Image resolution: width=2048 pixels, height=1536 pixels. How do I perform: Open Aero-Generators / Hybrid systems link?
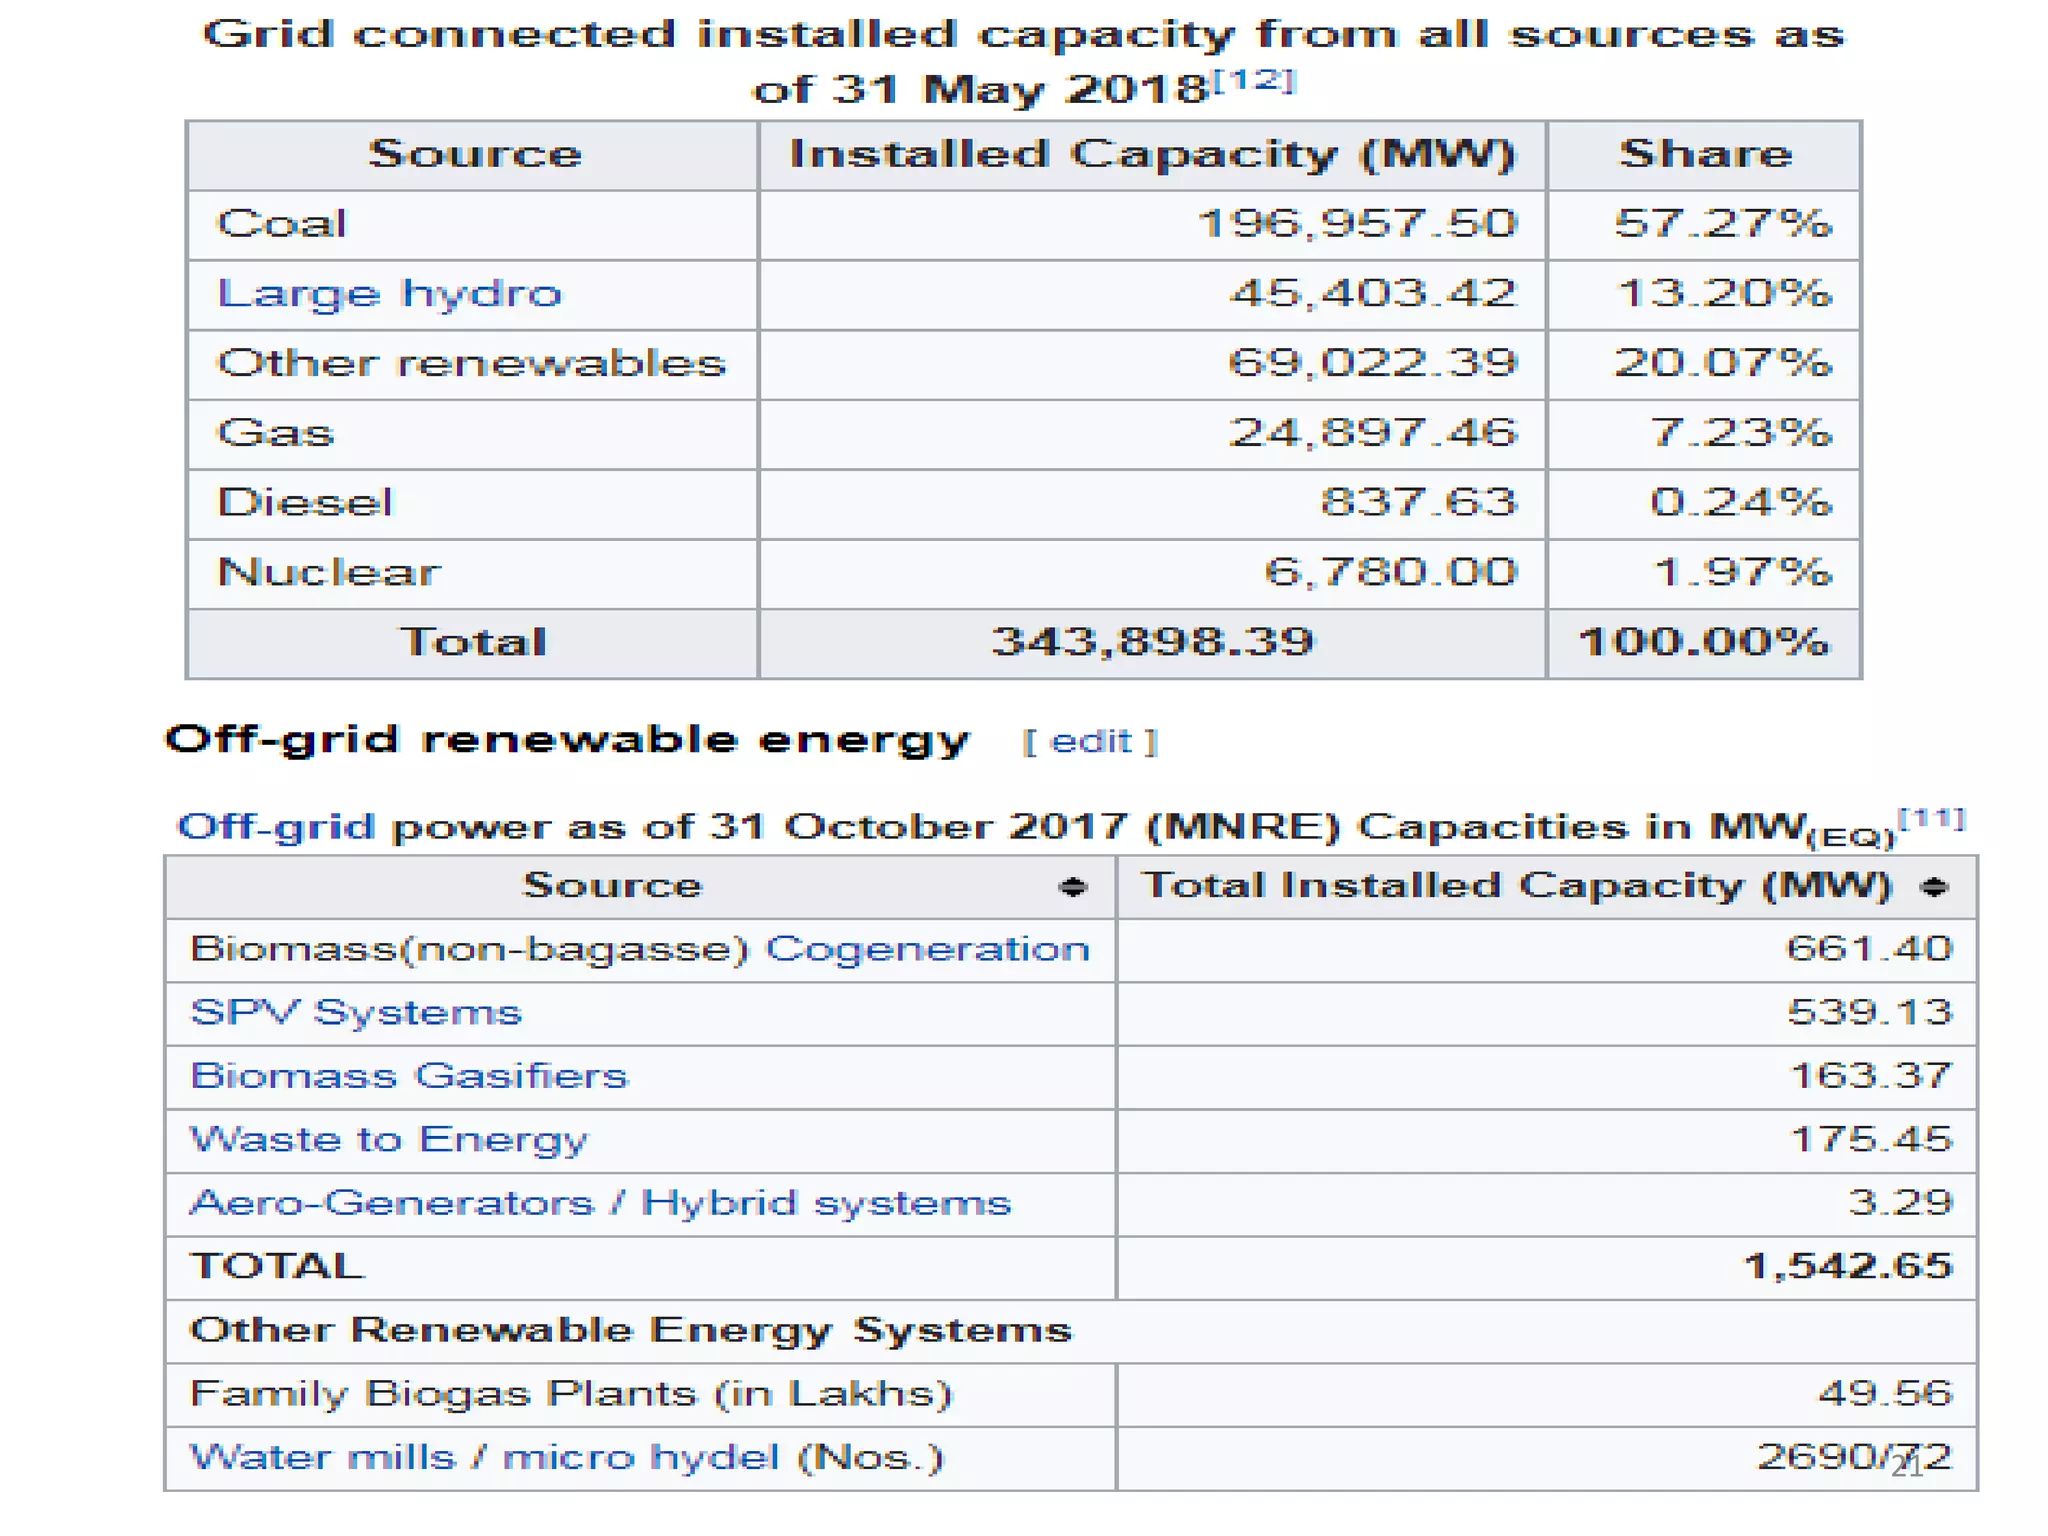tap(600, 1203)
